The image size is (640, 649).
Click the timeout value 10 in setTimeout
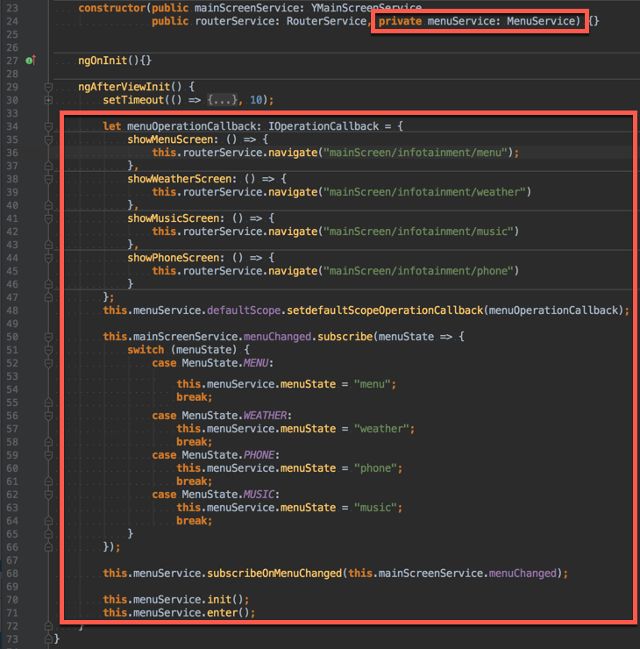[256, 100]
